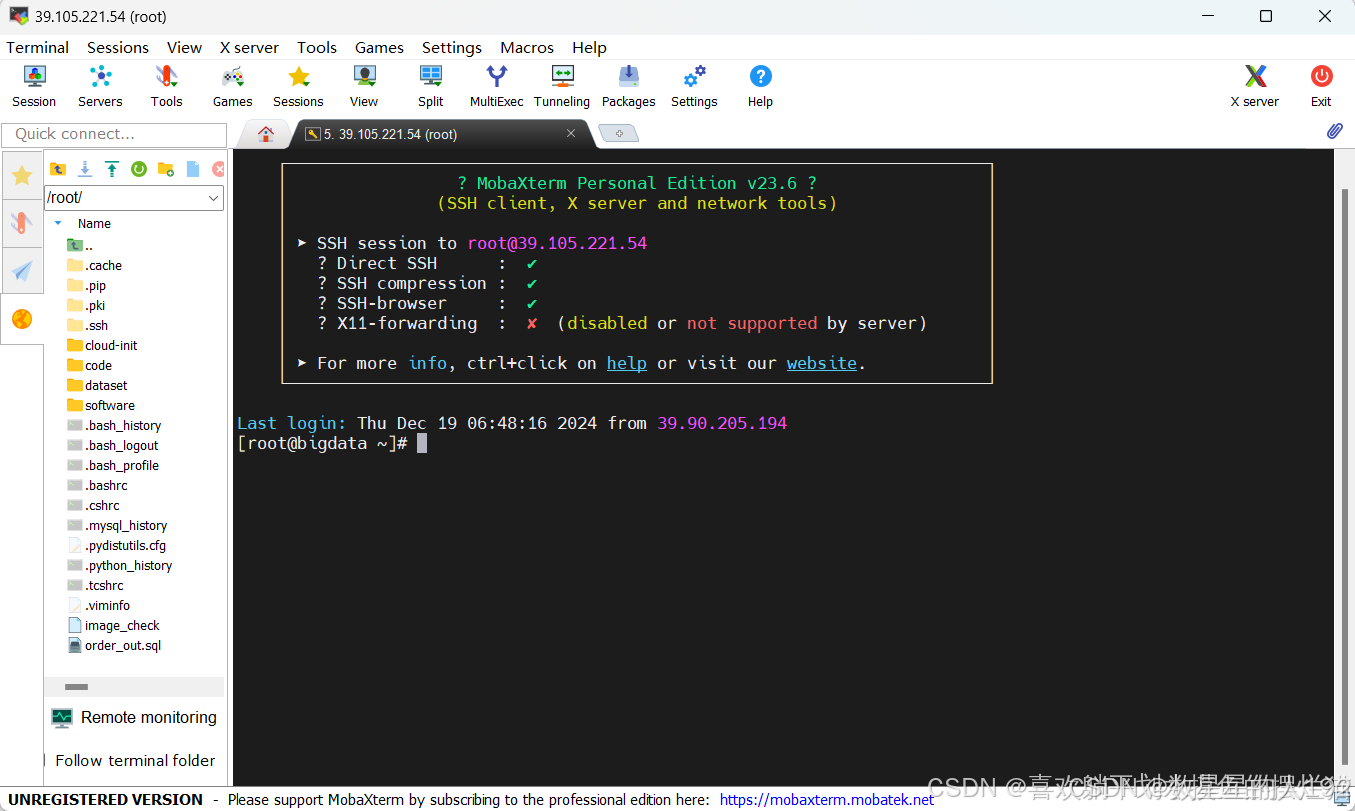The width and height of the screenshot is (1355, 811).
Task: Collapse the Name column sort arrow
Action: click(x=58, y=224)
